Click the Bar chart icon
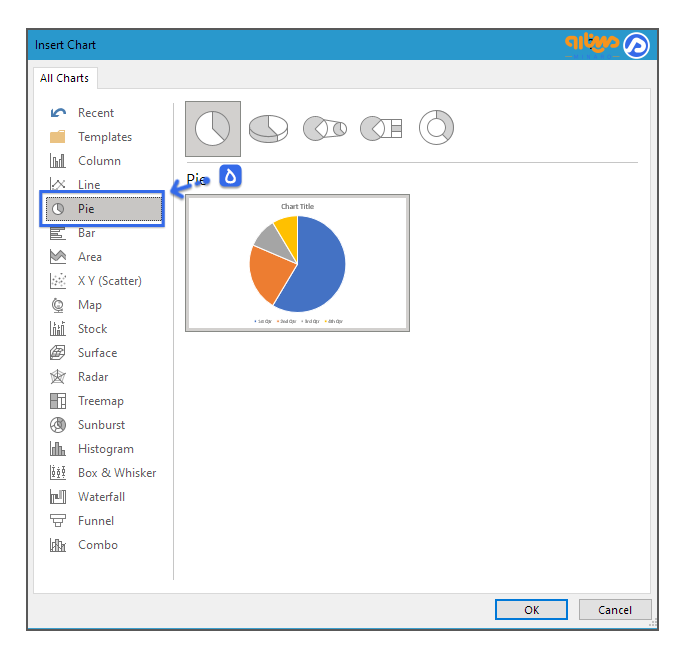 (57, 233)
